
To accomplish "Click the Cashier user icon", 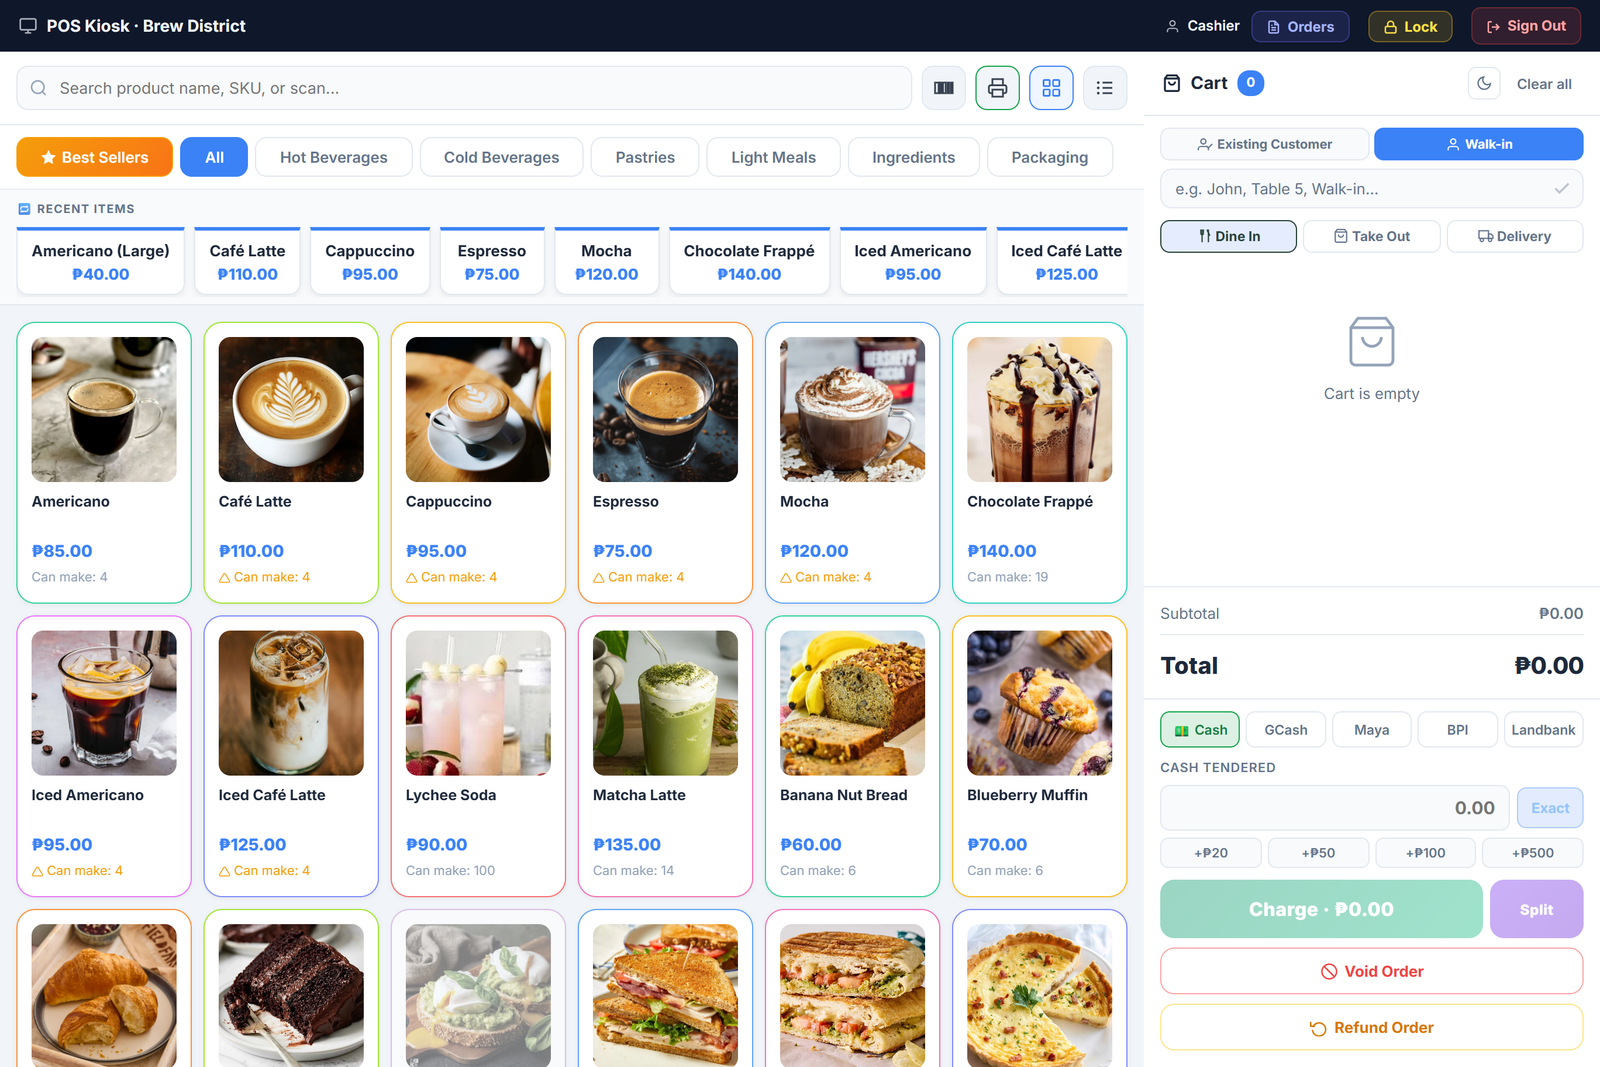I will 1172,26.
